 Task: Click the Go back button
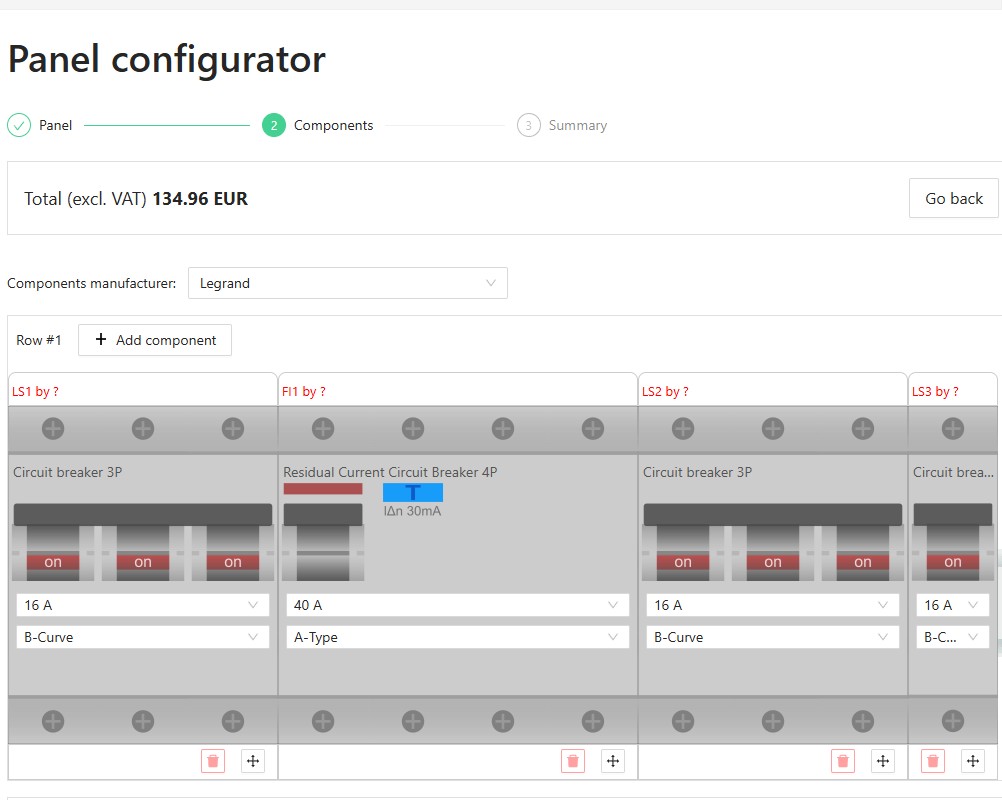click(x=953, y=199)
